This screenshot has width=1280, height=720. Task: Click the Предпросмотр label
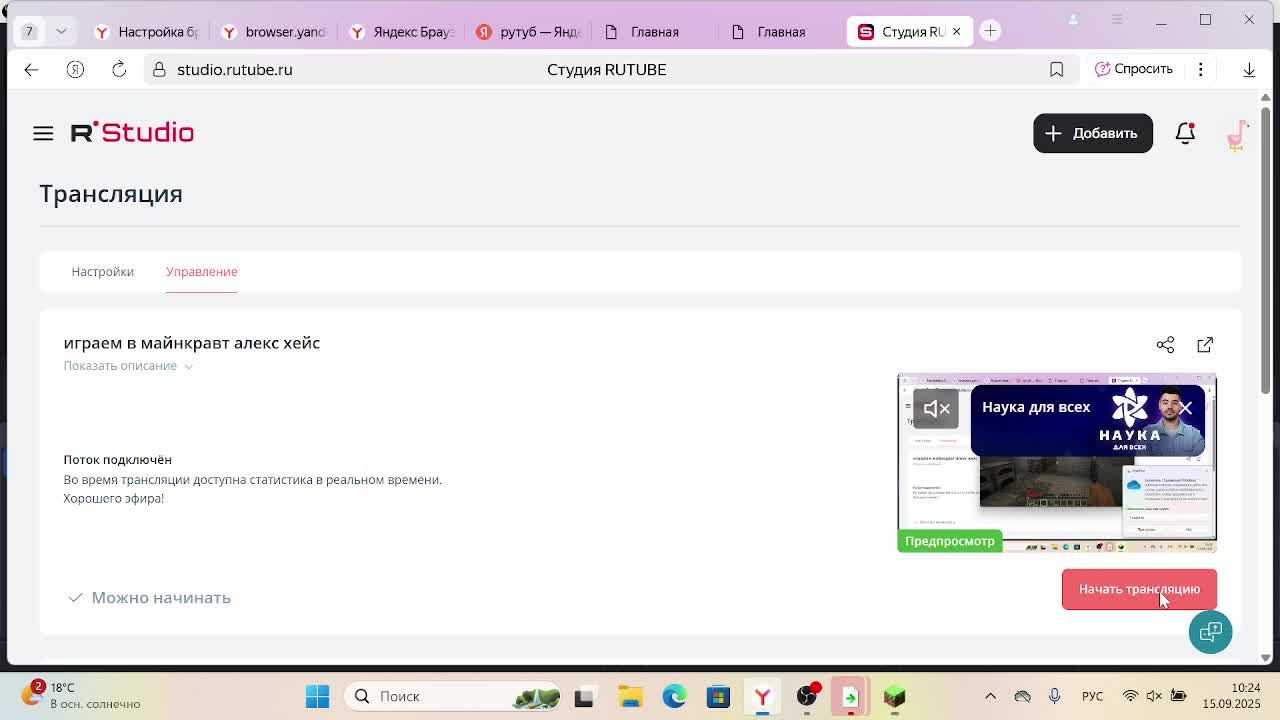click(950, 541)
